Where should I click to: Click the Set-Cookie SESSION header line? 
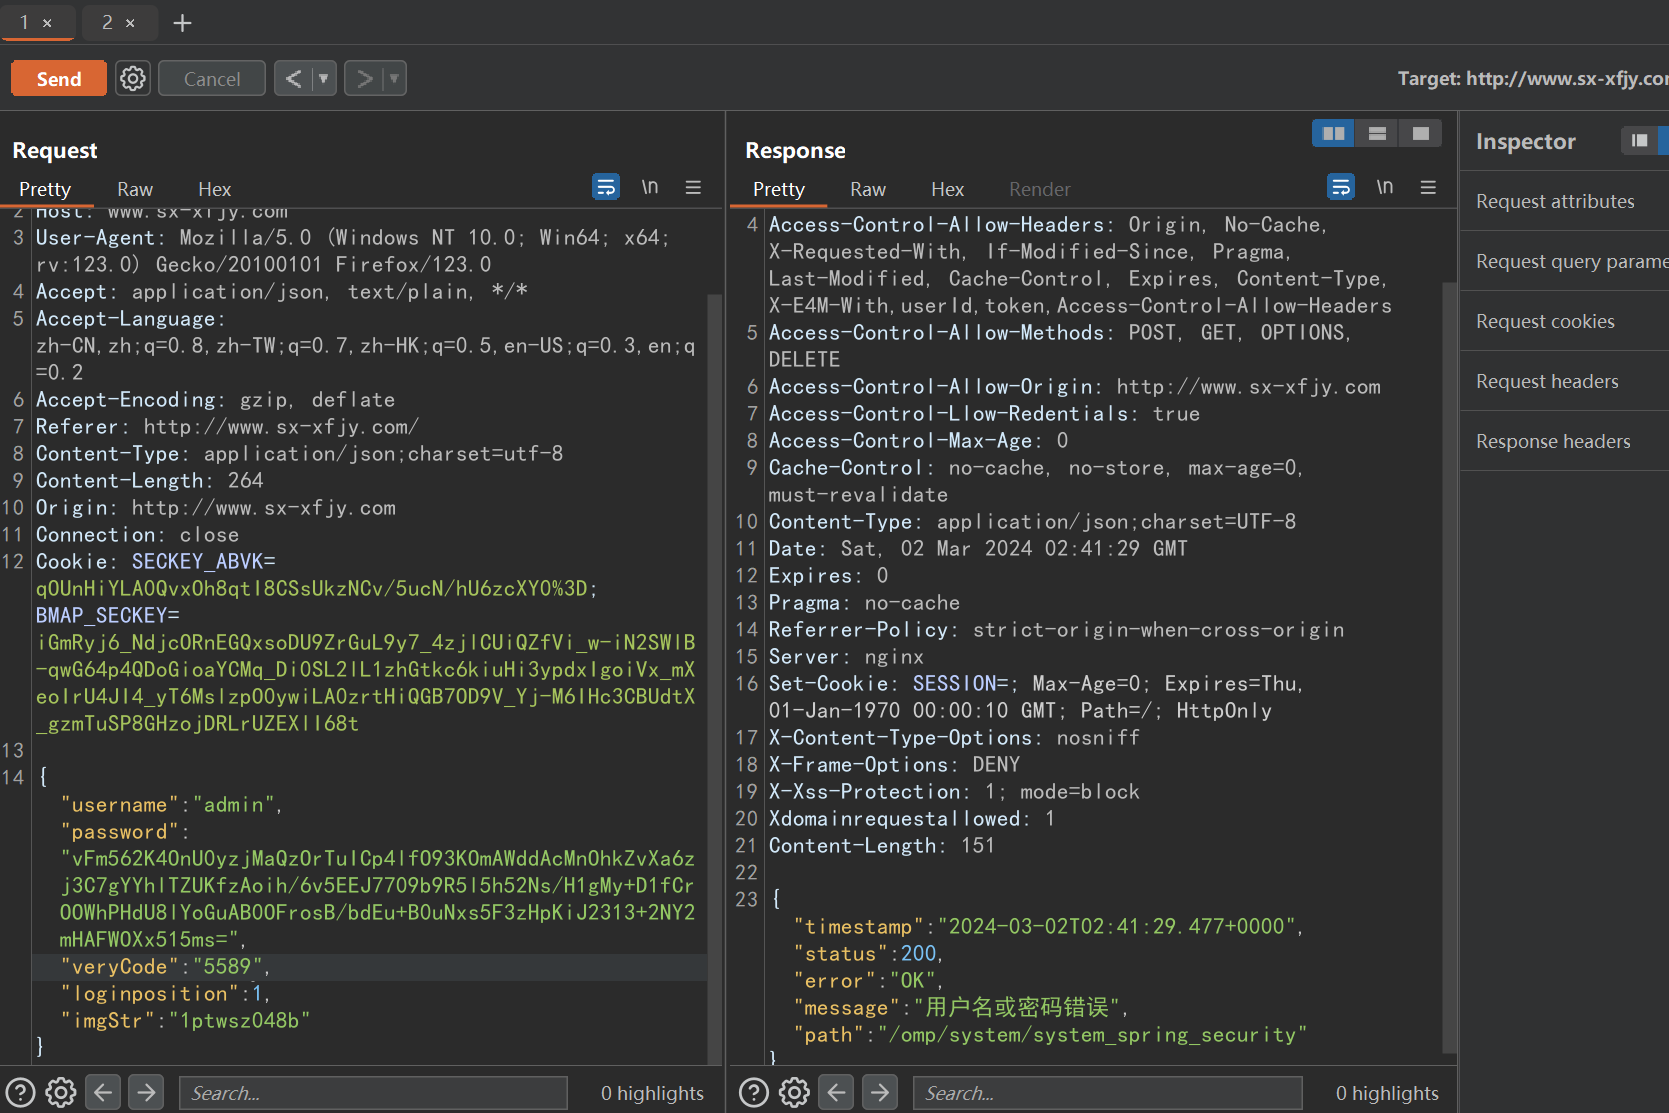(1035, 697)
